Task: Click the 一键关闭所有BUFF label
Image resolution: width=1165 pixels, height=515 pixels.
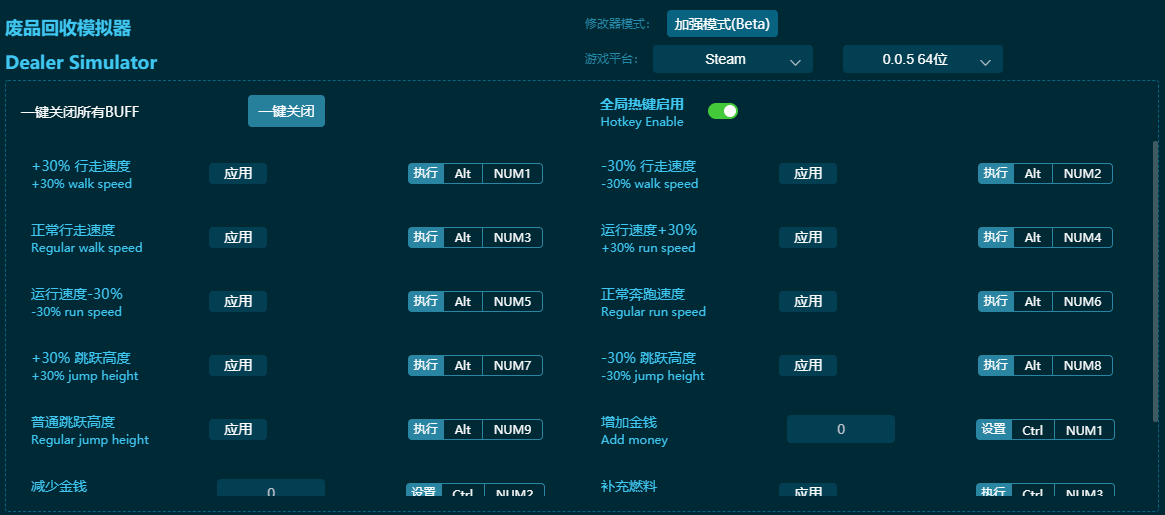Action: [x=79, y=112]
